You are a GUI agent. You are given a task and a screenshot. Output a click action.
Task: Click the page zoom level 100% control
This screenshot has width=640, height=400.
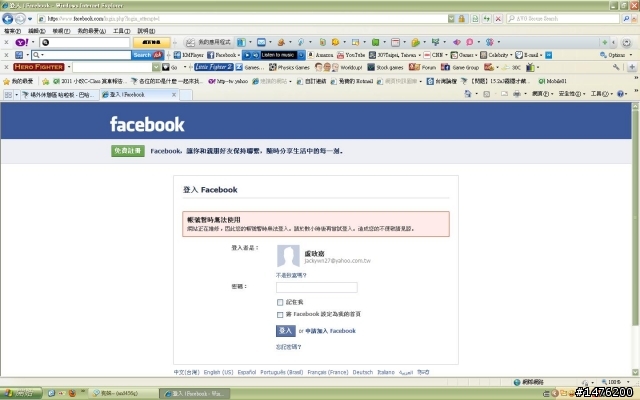(x=616, y=382)
